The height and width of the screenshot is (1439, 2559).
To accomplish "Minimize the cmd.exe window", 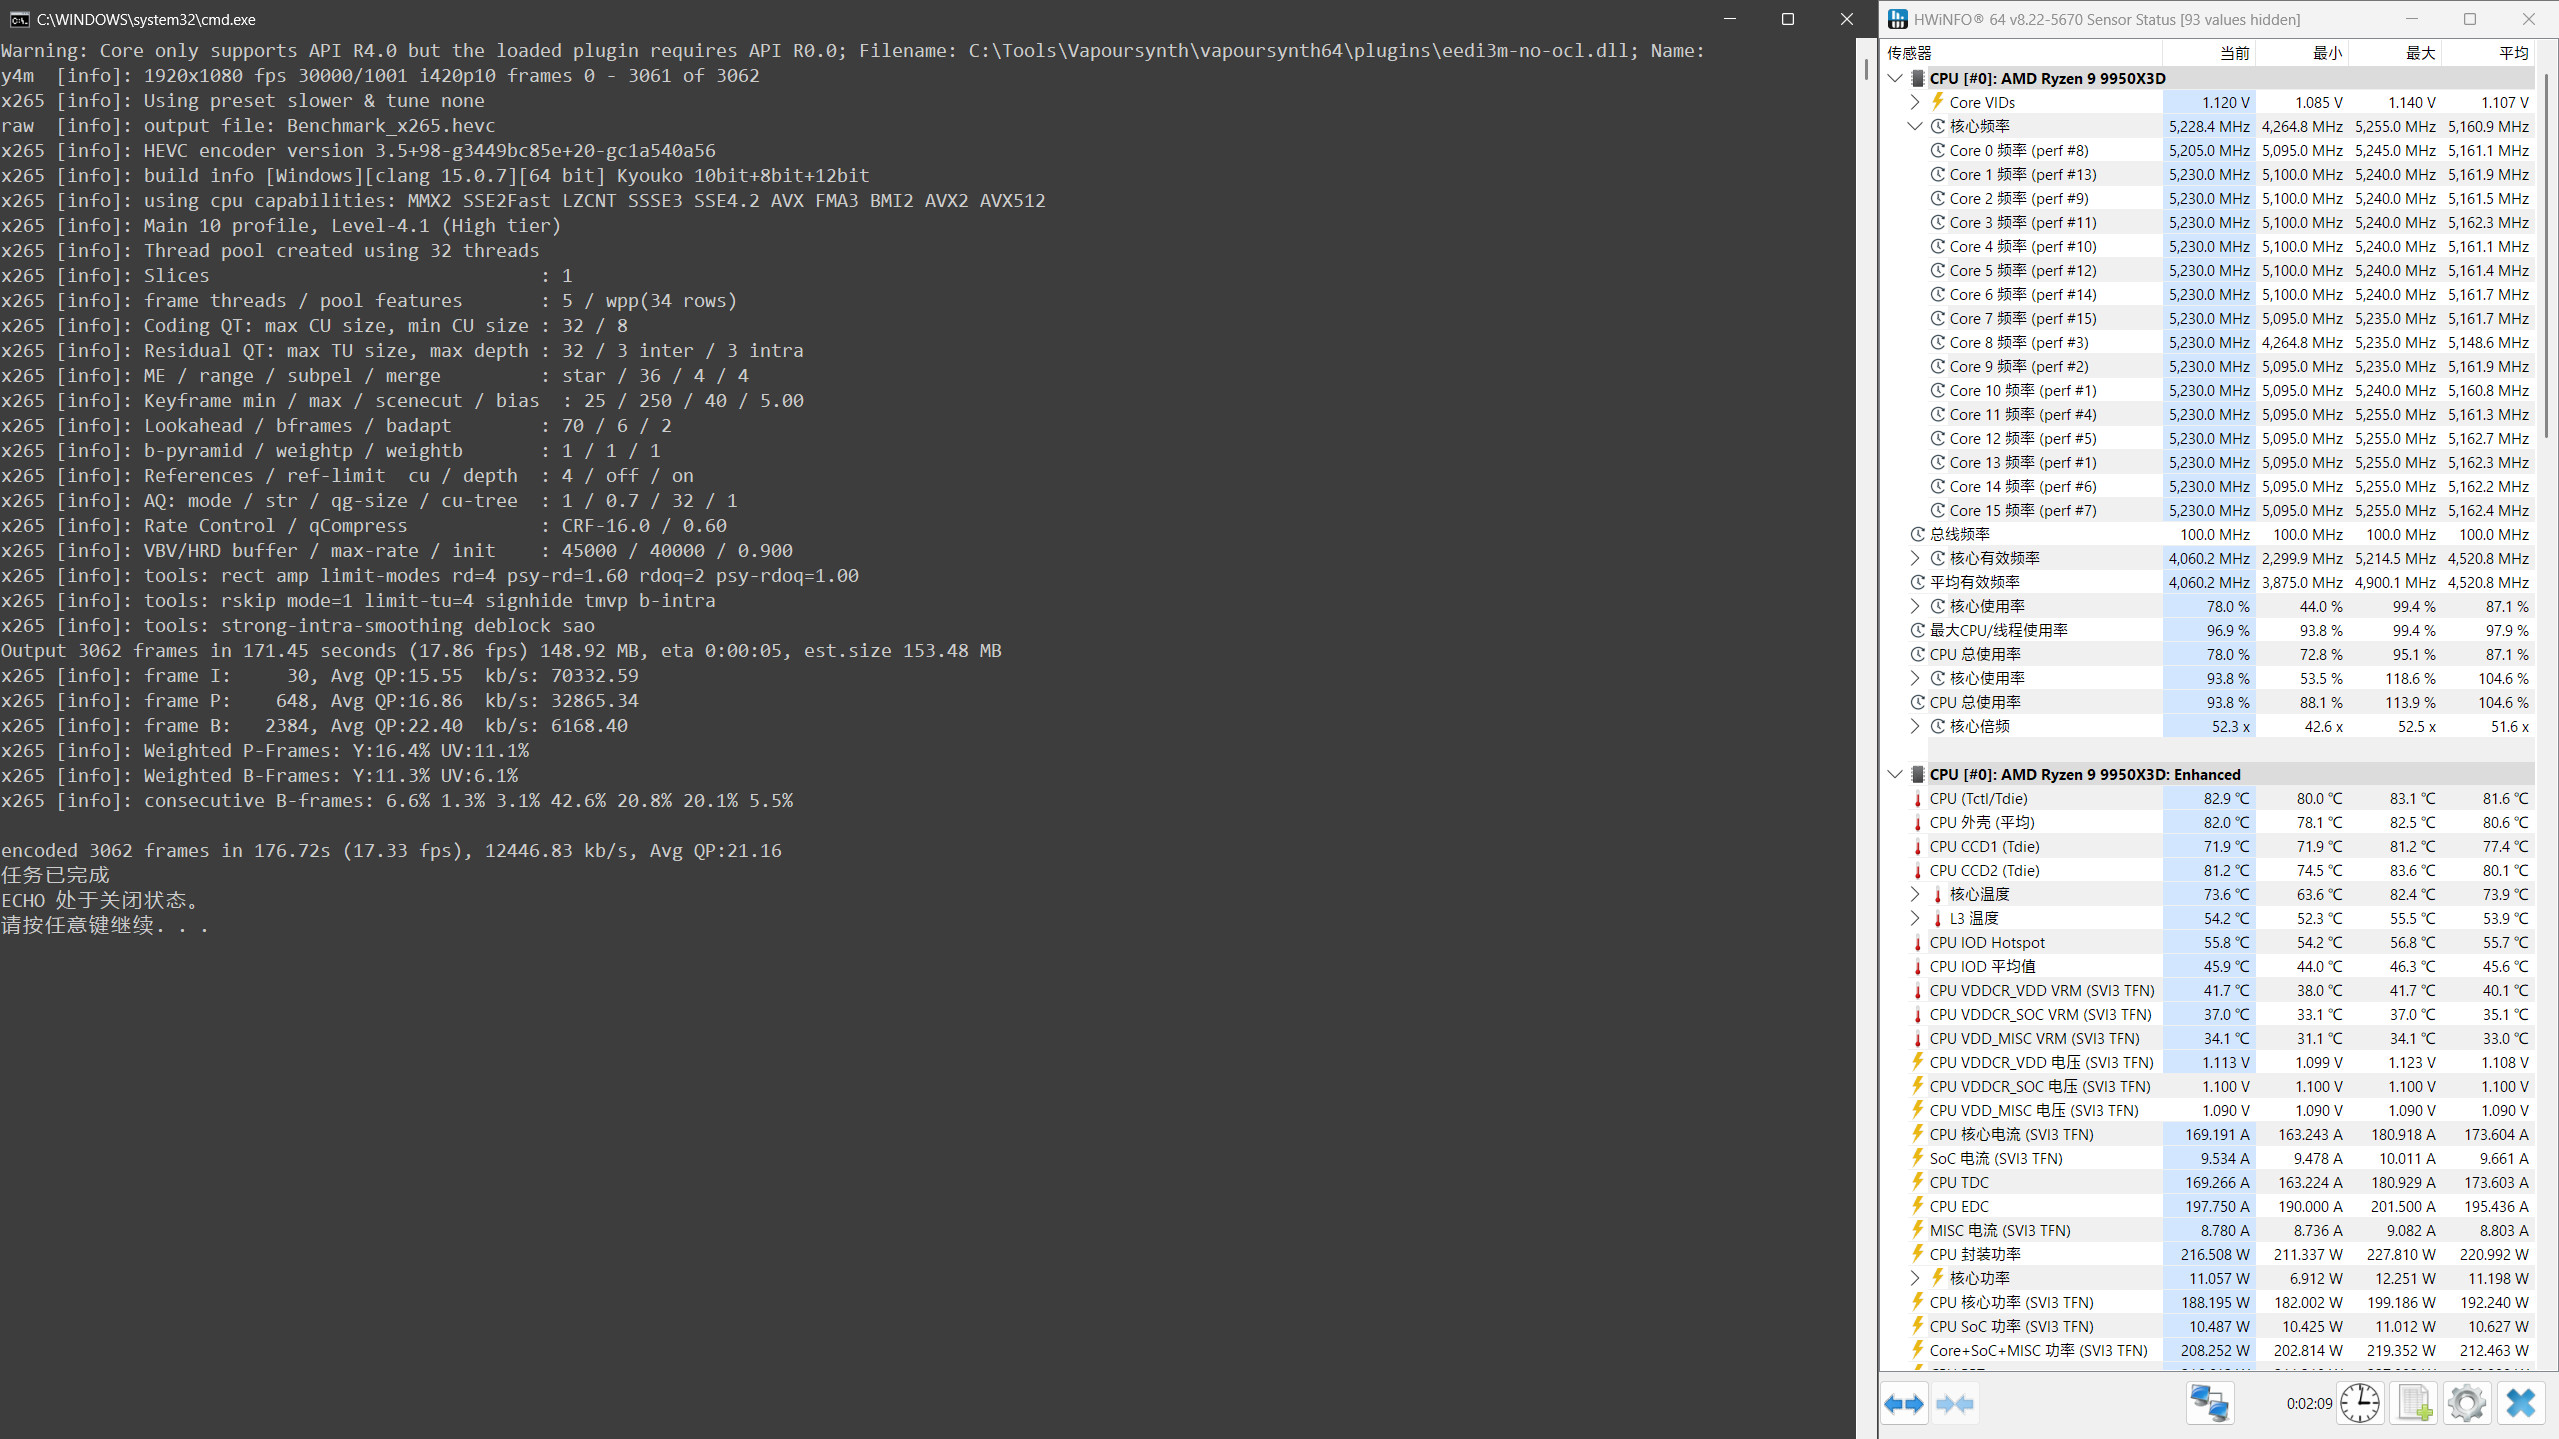I will click(1730, 19).
